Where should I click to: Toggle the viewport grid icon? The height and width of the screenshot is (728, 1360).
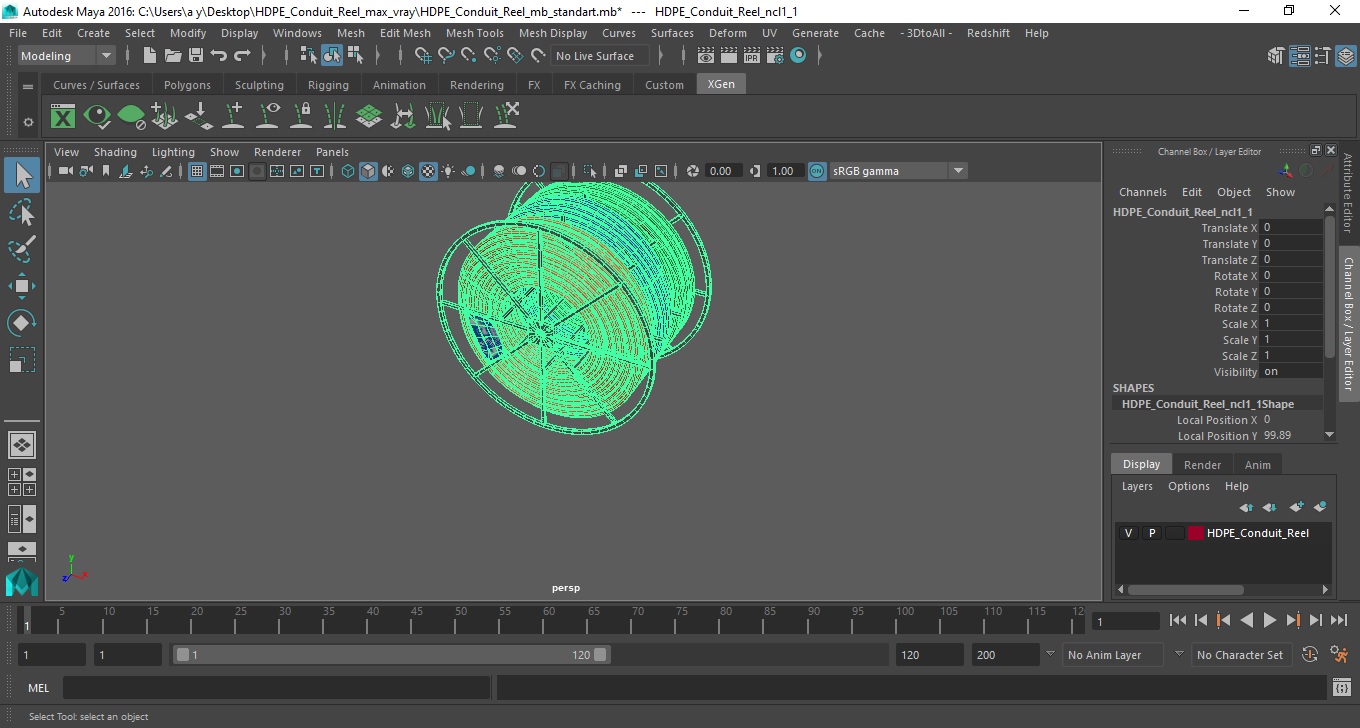point(197,171)
